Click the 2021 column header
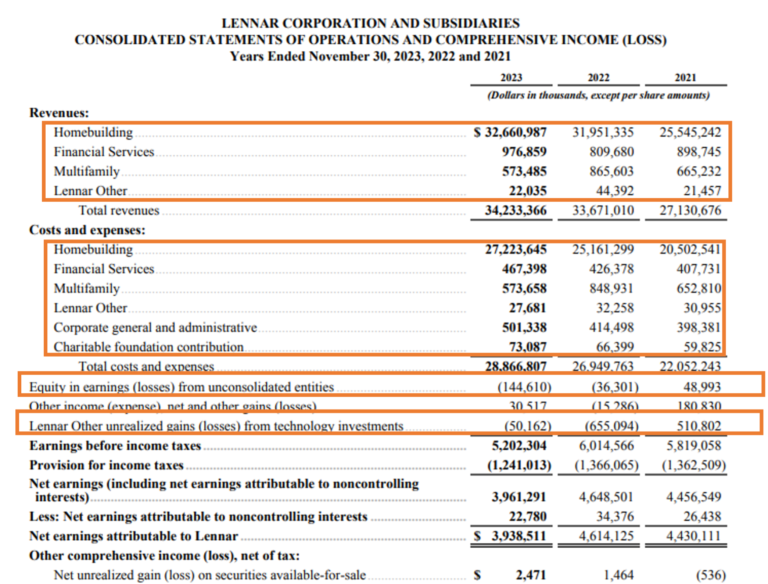 click(684, 77)
